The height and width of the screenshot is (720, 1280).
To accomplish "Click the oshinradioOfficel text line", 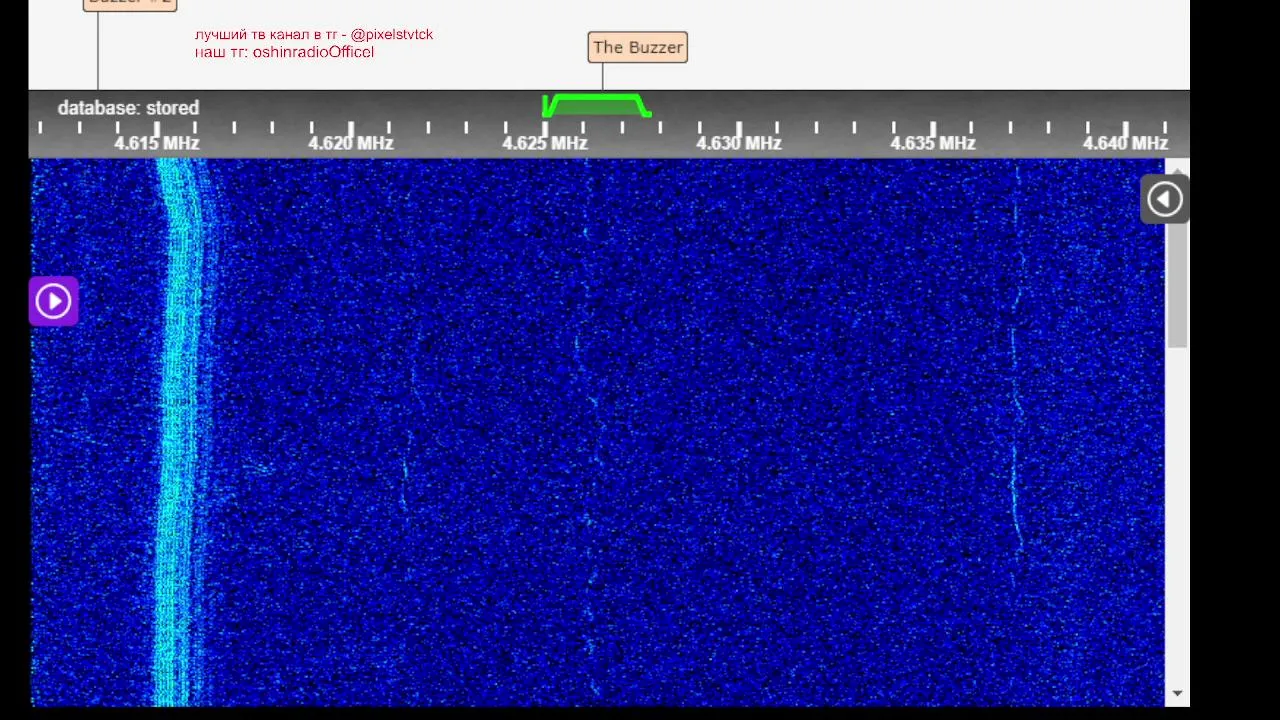I will pyautogui.click(x=284, y=51).
